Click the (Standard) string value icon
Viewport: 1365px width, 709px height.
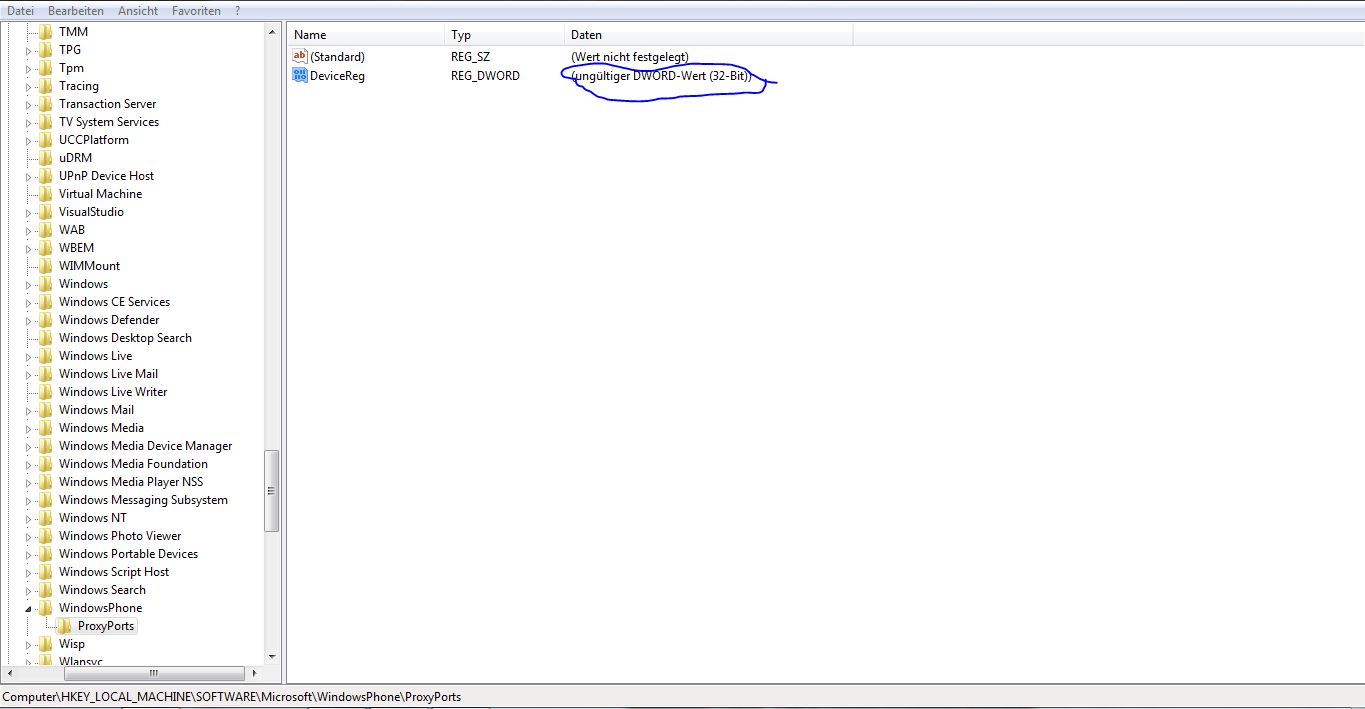(x=300, y=57)
